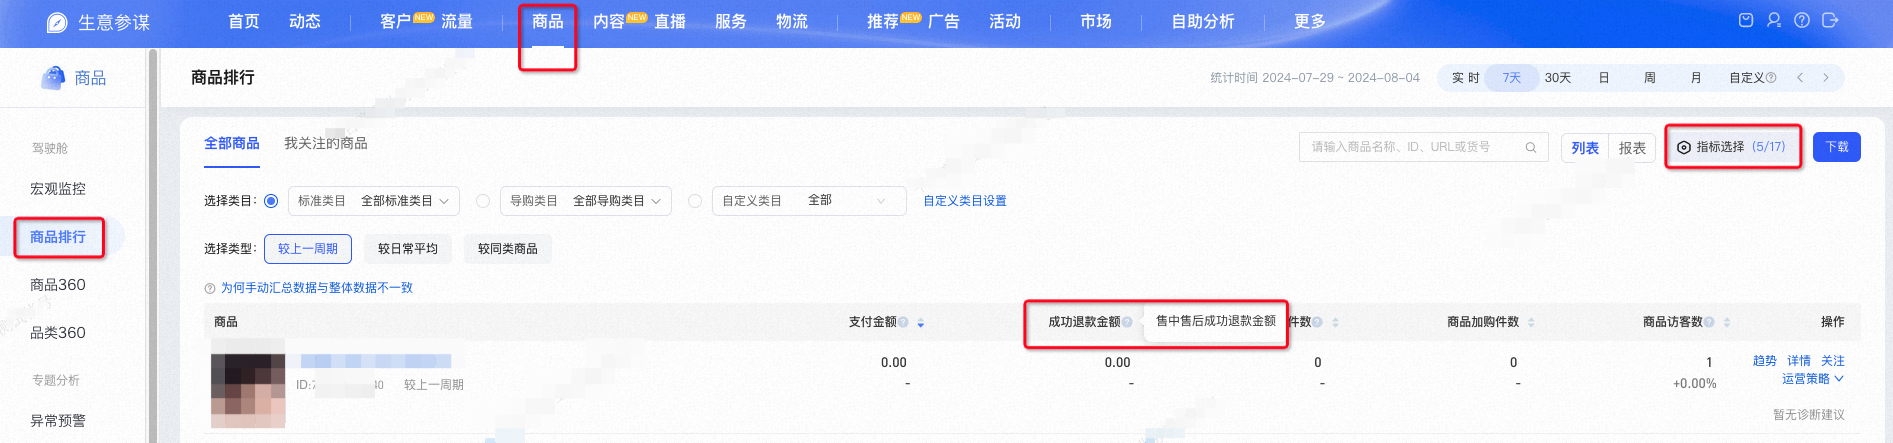Click the 自定义类目设置 link
The height and width of the screenshot is (443, 1893).
pyautogui.click(x=965, y=201)
